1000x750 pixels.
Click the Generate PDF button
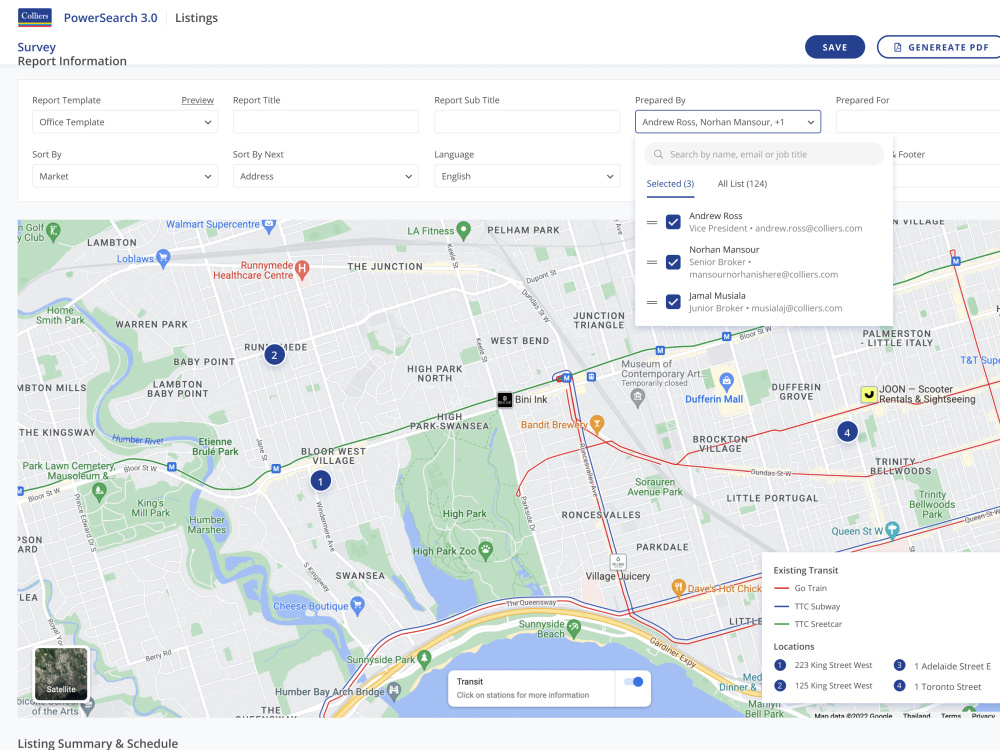click(940, 47)
